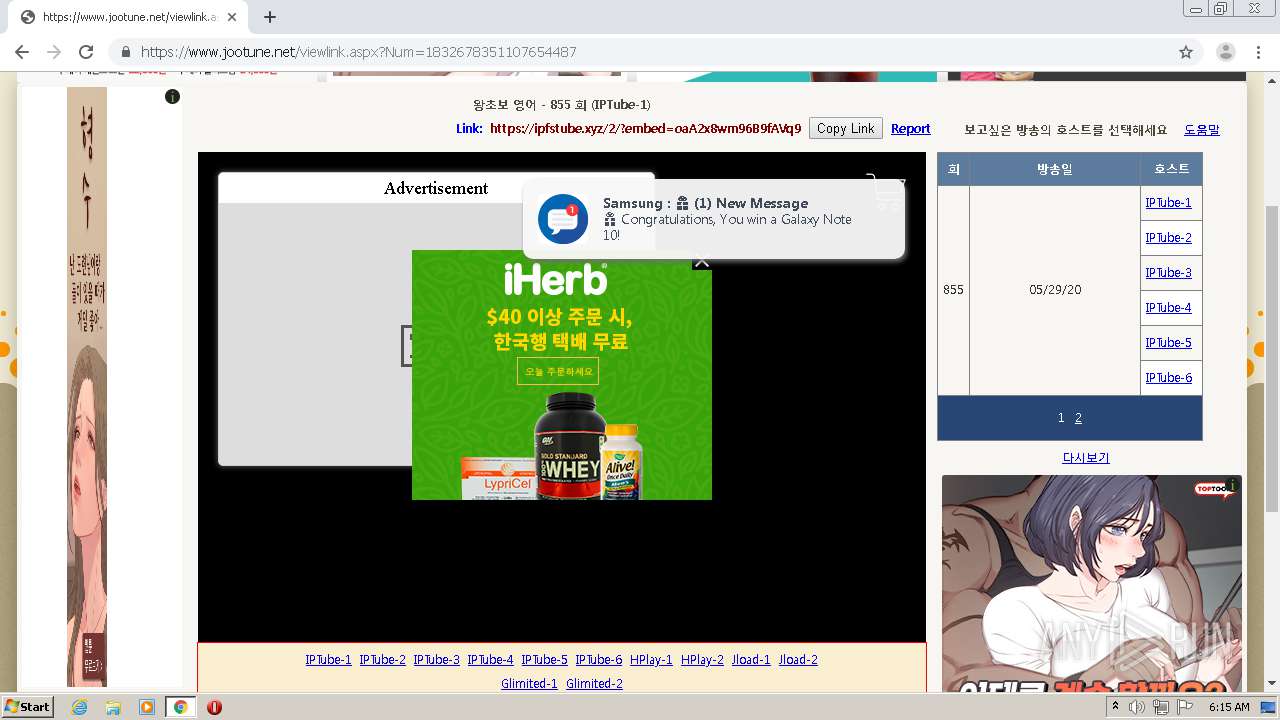Click IPTube-5 in the bottom link bar
Viewport: 1280px width, 720px height.
[x=544, y=660]
